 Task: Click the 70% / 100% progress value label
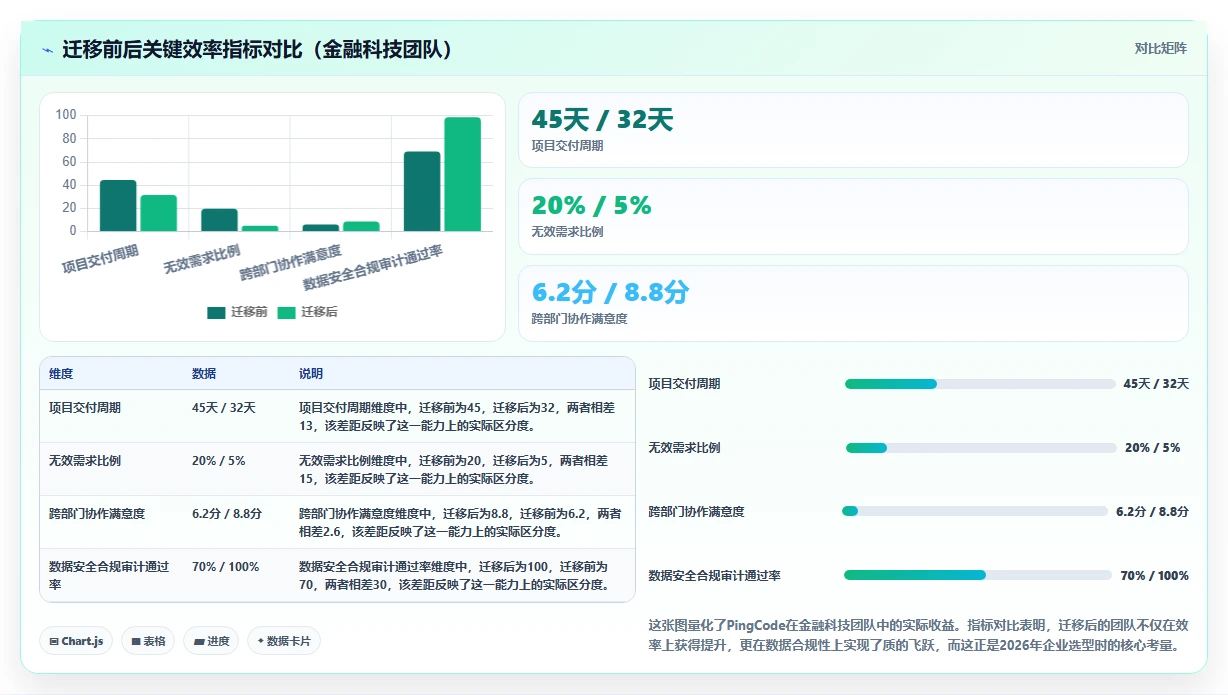click(1154, 576)
